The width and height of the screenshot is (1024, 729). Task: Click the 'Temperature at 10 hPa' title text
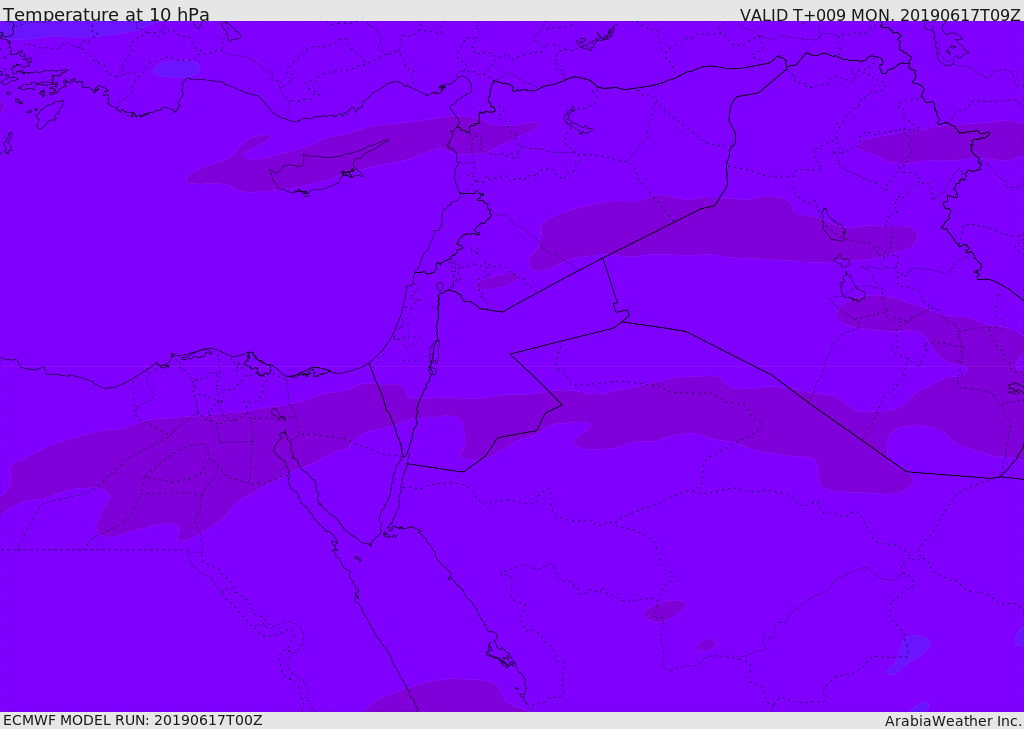point(106,14)
